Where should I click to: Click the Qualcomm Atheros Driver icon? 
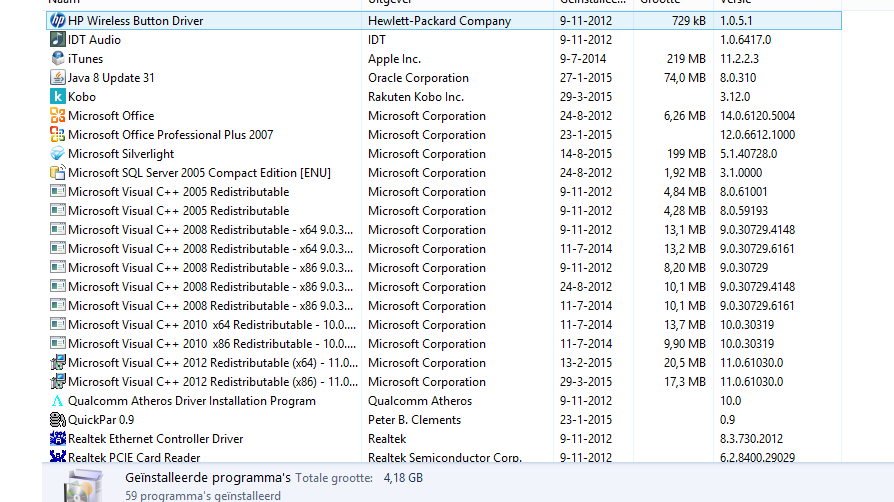58,400
